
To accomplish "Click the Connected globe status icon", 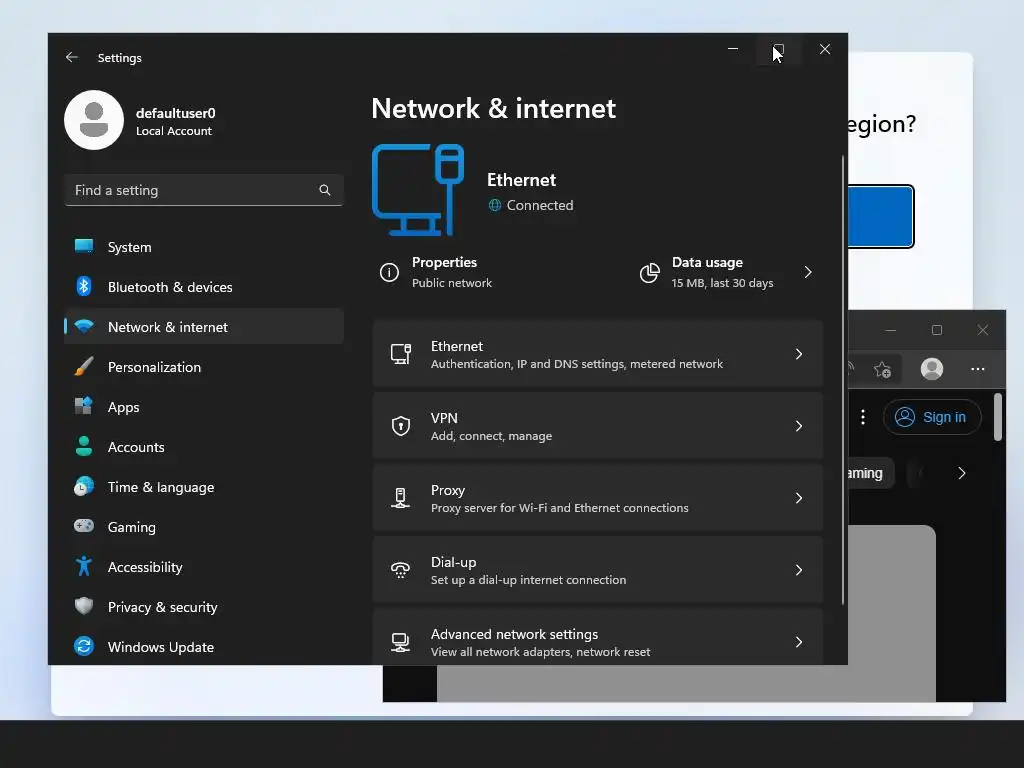I will coord(495,205).
